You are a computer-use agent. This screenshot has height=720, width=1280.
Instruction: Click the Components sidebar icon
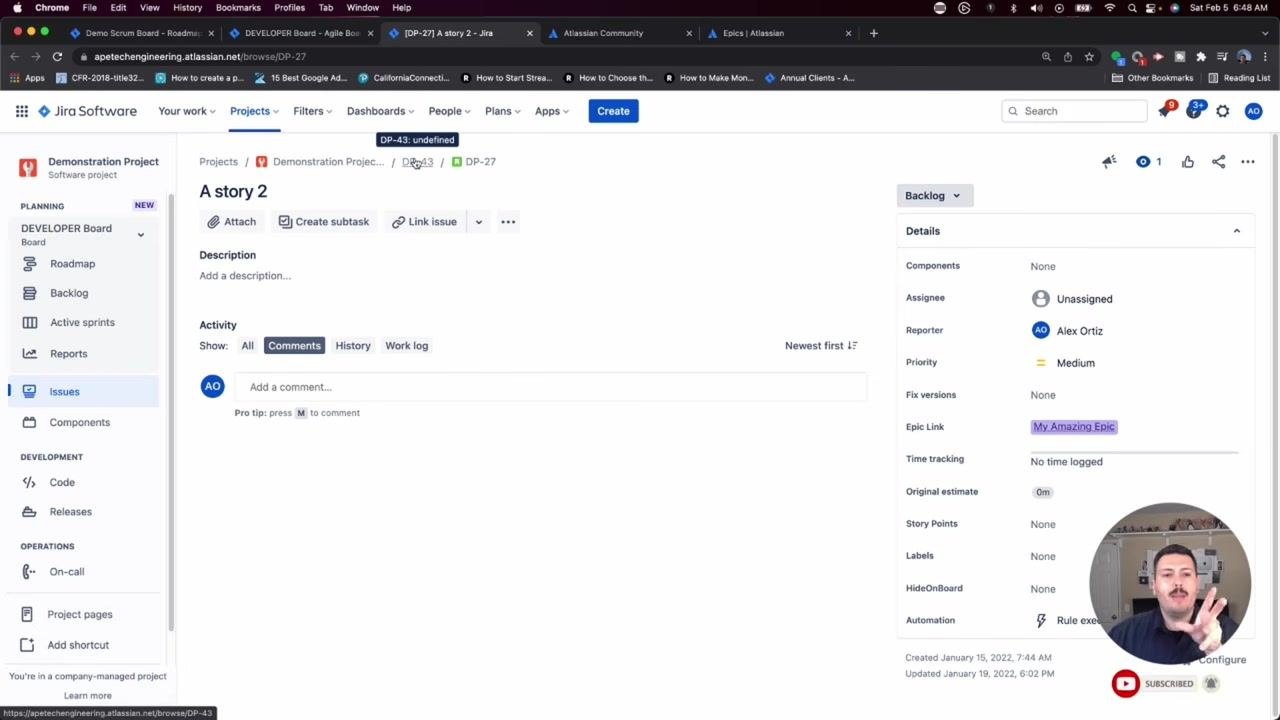click(x=30, y=423)
